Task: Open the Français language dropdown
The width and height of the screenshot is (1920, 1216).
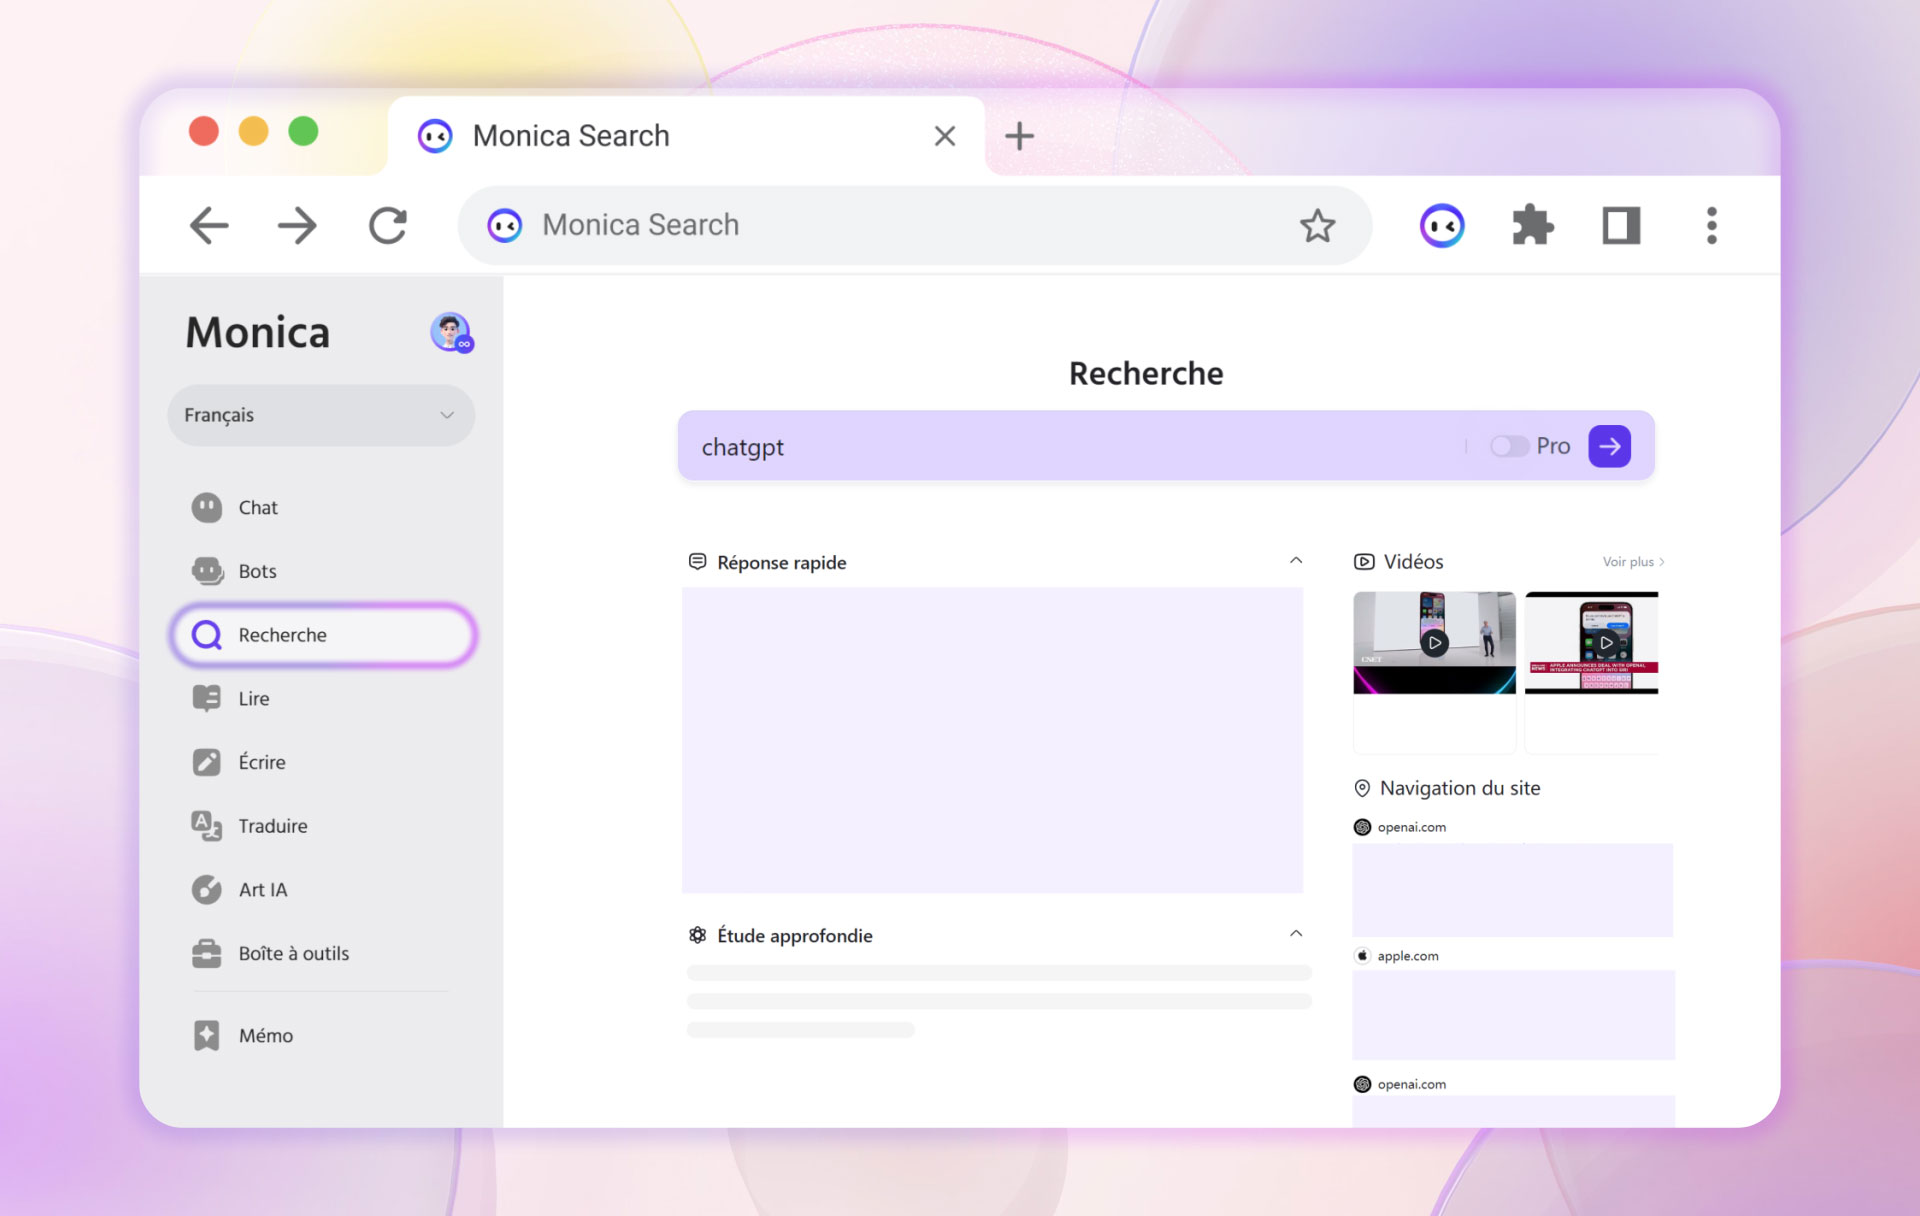Action: (x=320, y=415)
